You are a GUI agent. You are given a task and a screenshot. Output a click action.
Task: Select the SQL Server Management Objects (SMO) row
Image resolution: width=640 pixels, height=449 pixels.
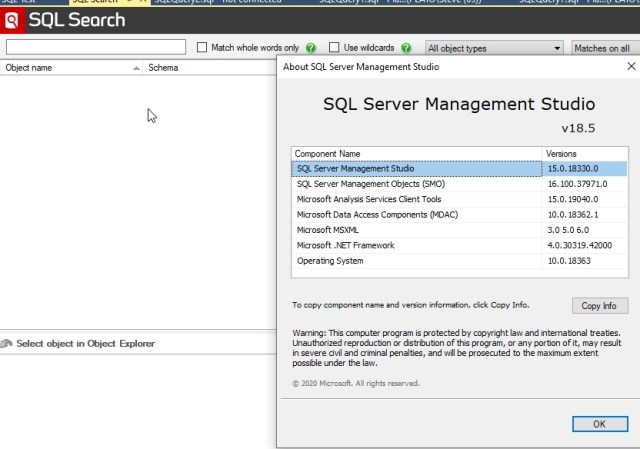[416, 184]
